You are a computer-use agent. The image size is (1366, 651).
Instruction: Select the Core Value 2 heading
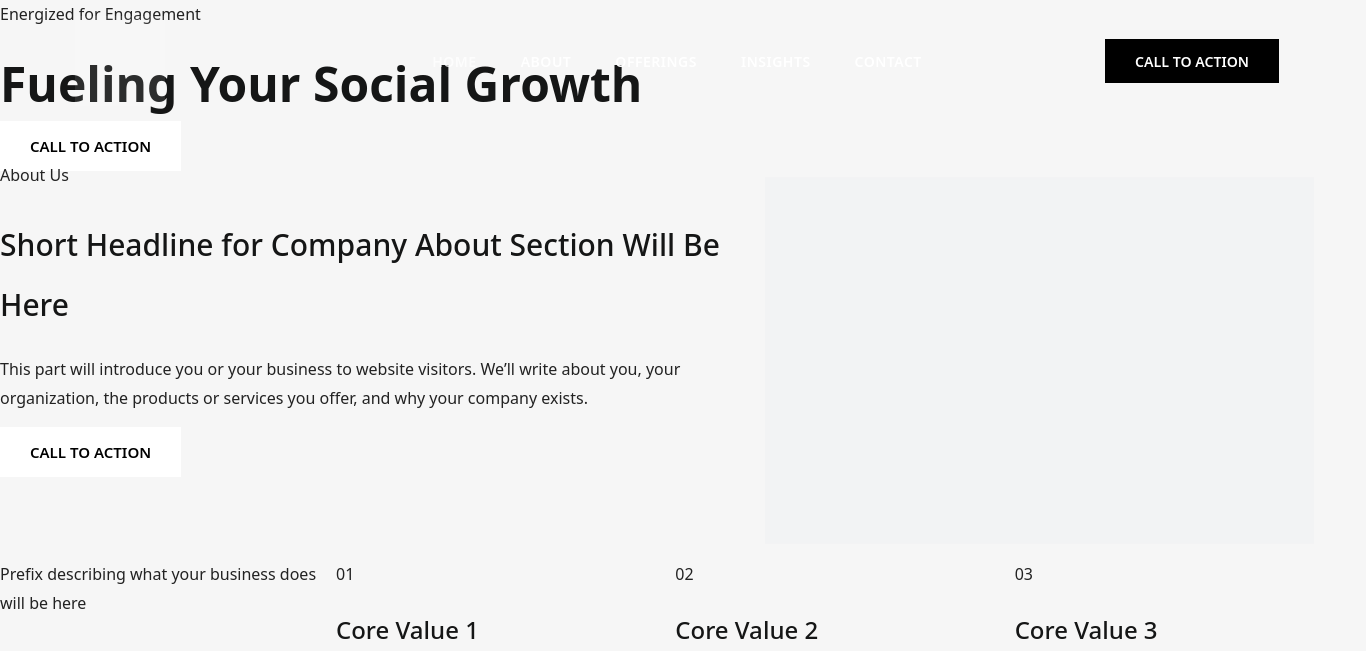(746, 630)
